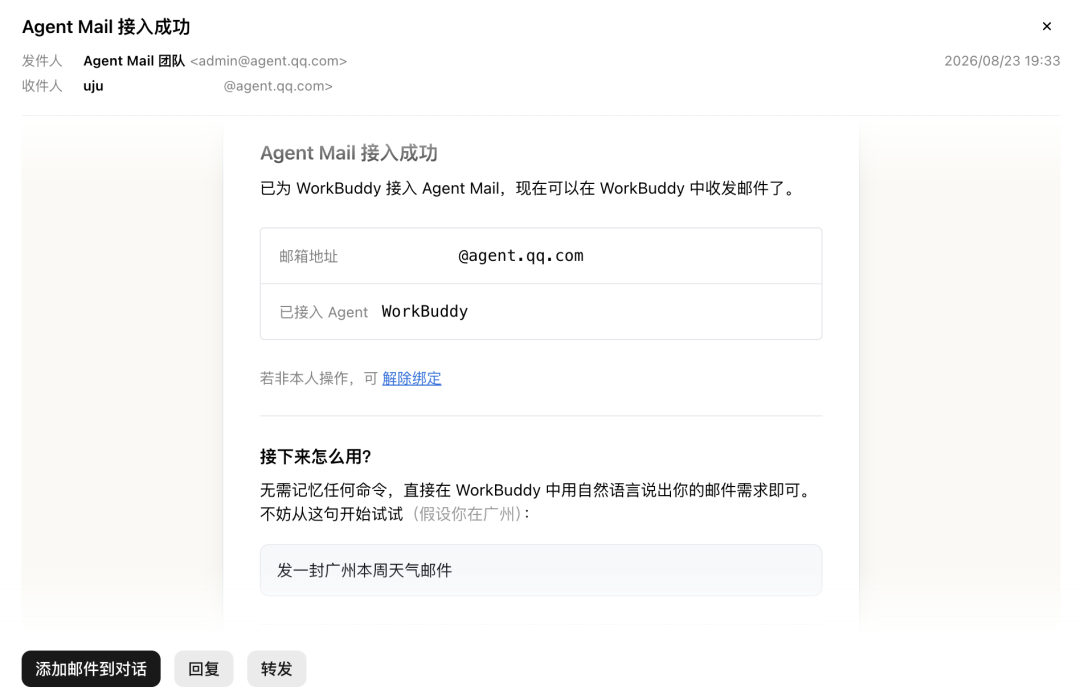This screenshot has height=695, width=1080.
Task: Open the 解除绑定 unbind link
Action: click(411, 378)
